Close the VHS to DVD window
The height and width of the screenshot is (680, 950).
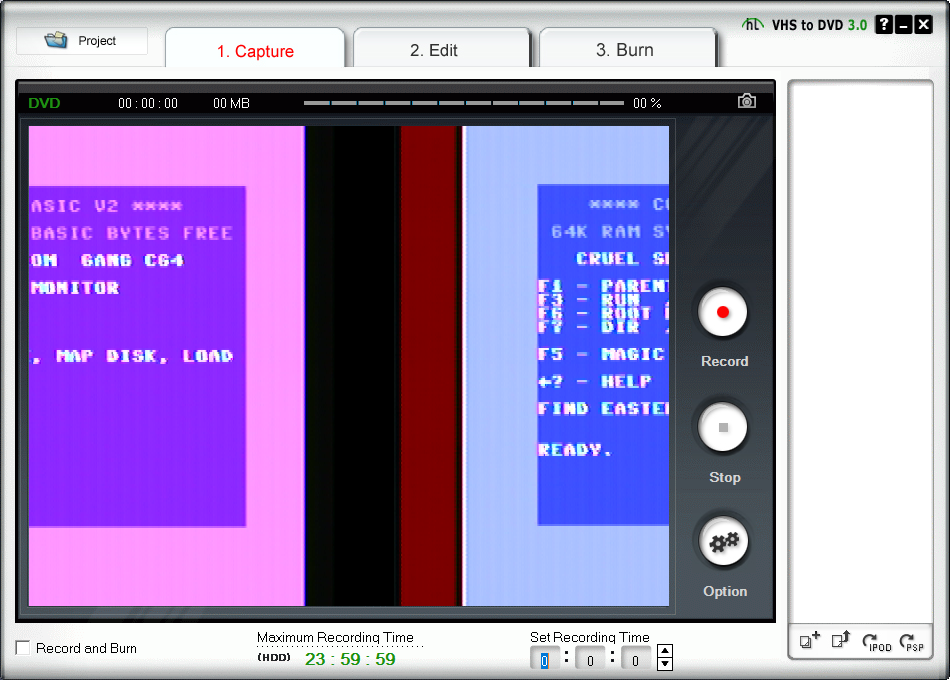click(x=923, y=24)
